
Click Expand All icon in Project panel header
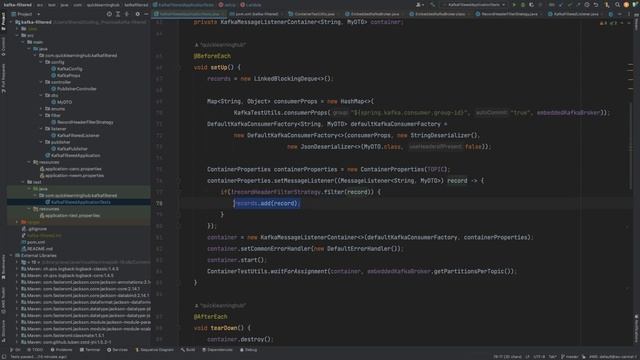point(118,14)
